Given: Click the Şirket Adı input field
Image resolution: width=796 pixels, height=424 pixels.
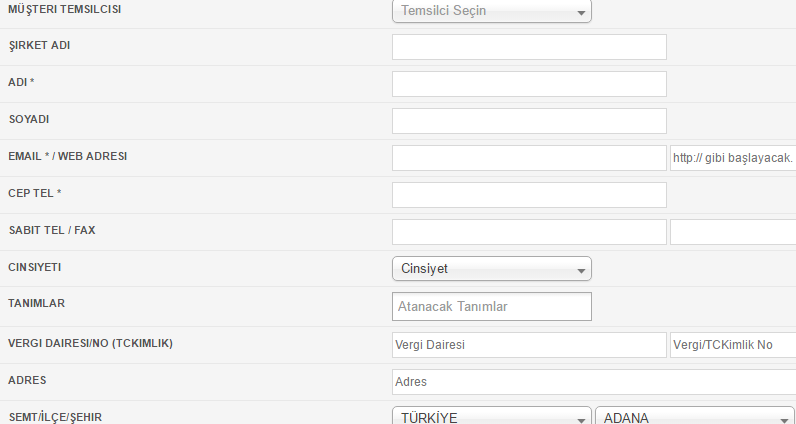Looking at the screenshot, I should pyautogui.click(x=529, y=47).
